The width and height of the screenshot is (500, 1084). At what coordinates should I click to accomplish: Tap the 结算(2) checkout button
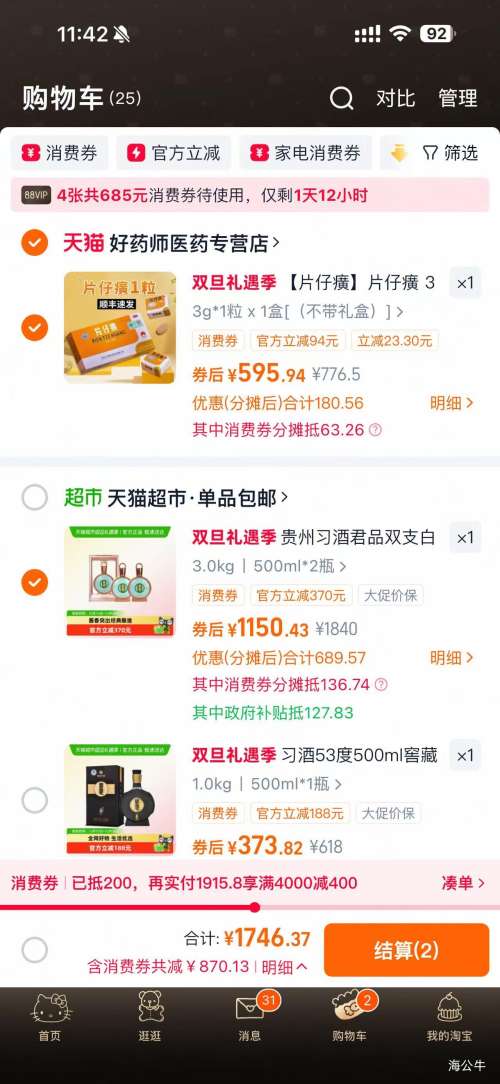(407, 950)
